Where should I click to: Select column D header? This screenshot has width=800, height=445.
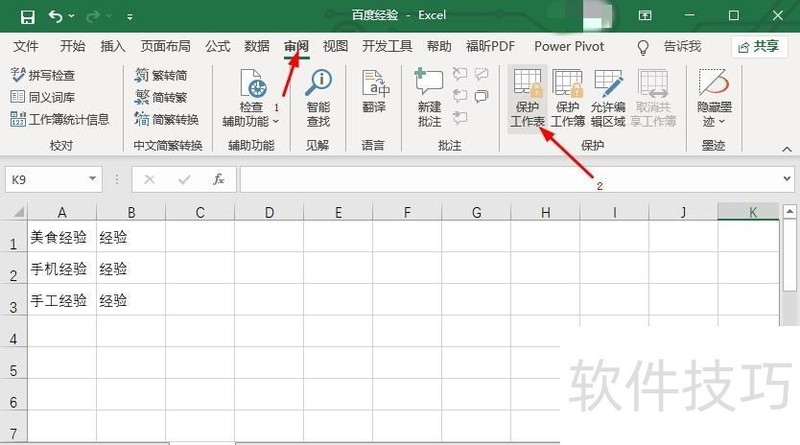click(269, 212)
